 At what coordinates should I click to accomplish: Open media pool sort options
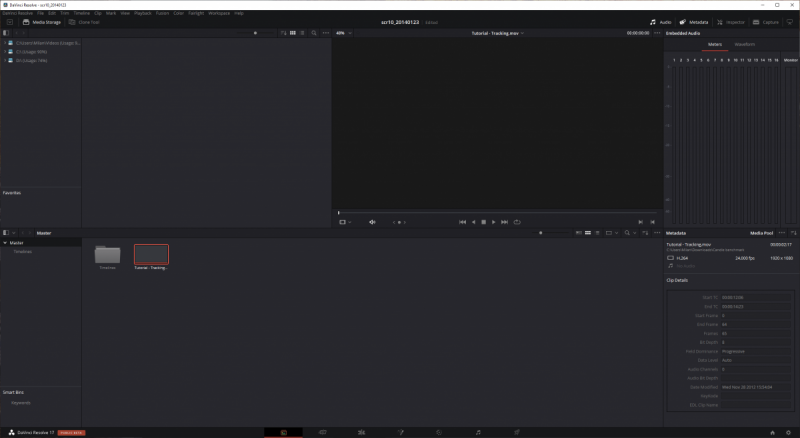point(645,233)
